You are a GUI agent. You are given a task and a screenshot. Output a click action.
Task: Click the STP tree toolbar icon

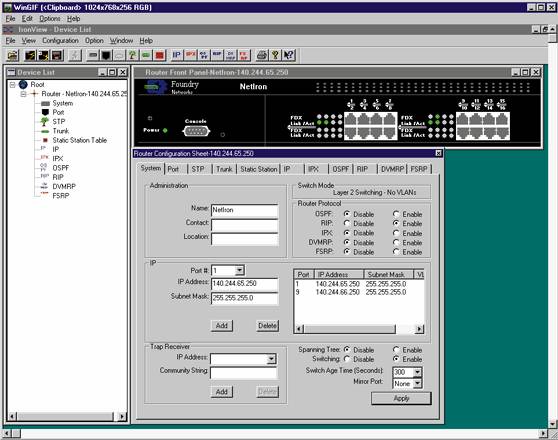point(132,55)
